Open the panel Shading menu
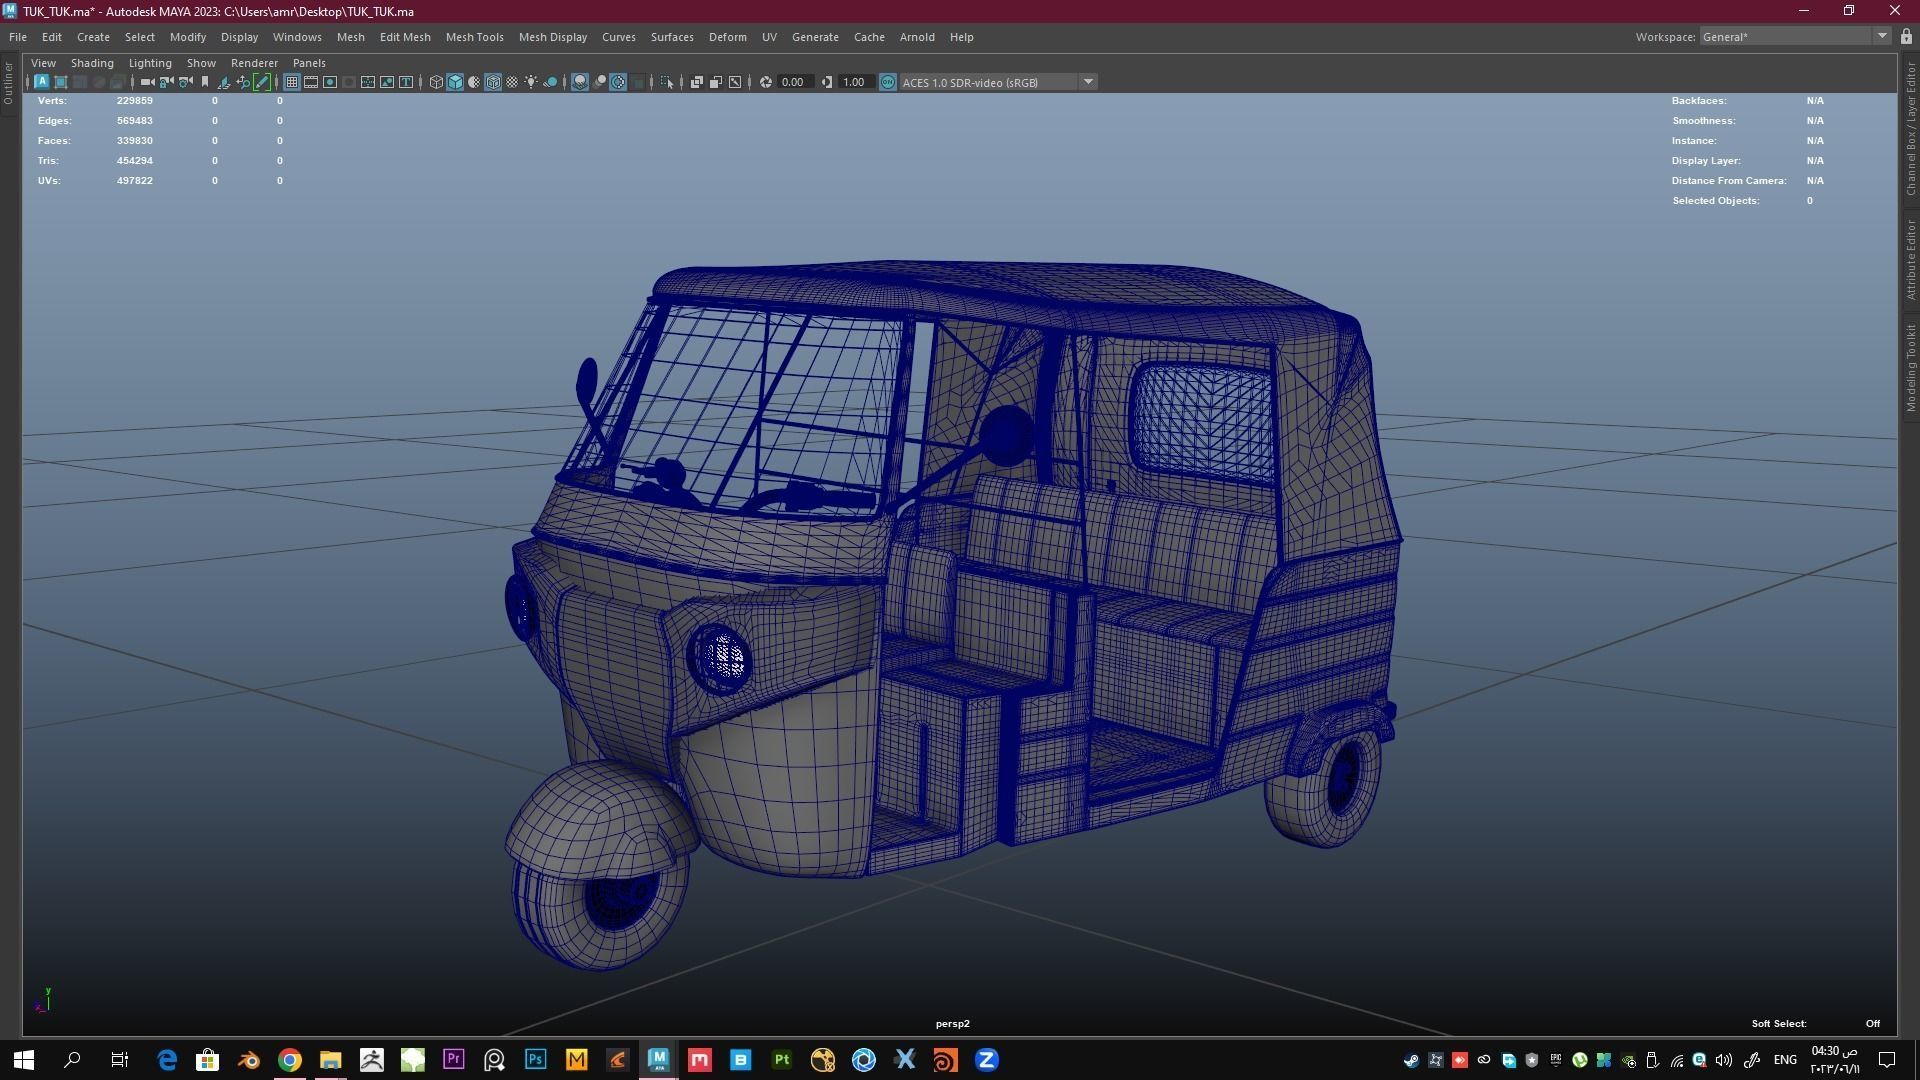 click(x=92, y=63)
